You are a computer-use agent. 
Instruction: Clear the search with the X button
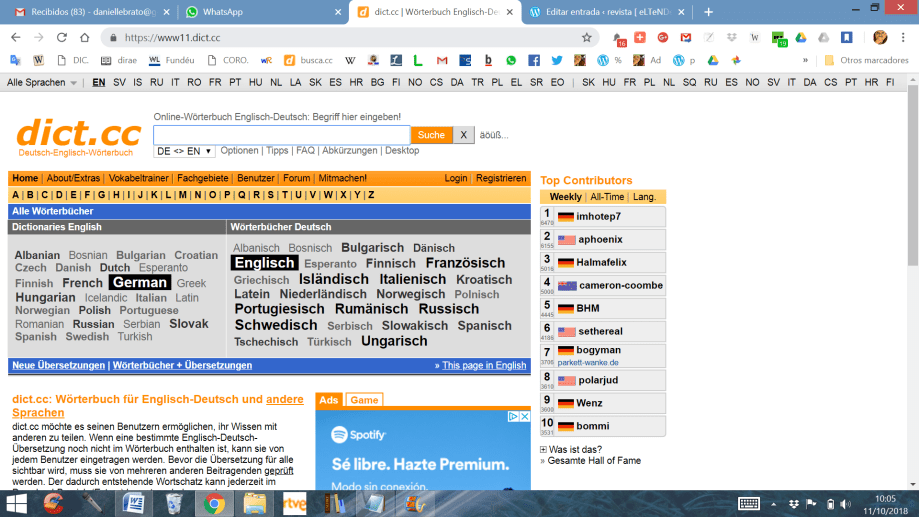(x=464, y=135)
